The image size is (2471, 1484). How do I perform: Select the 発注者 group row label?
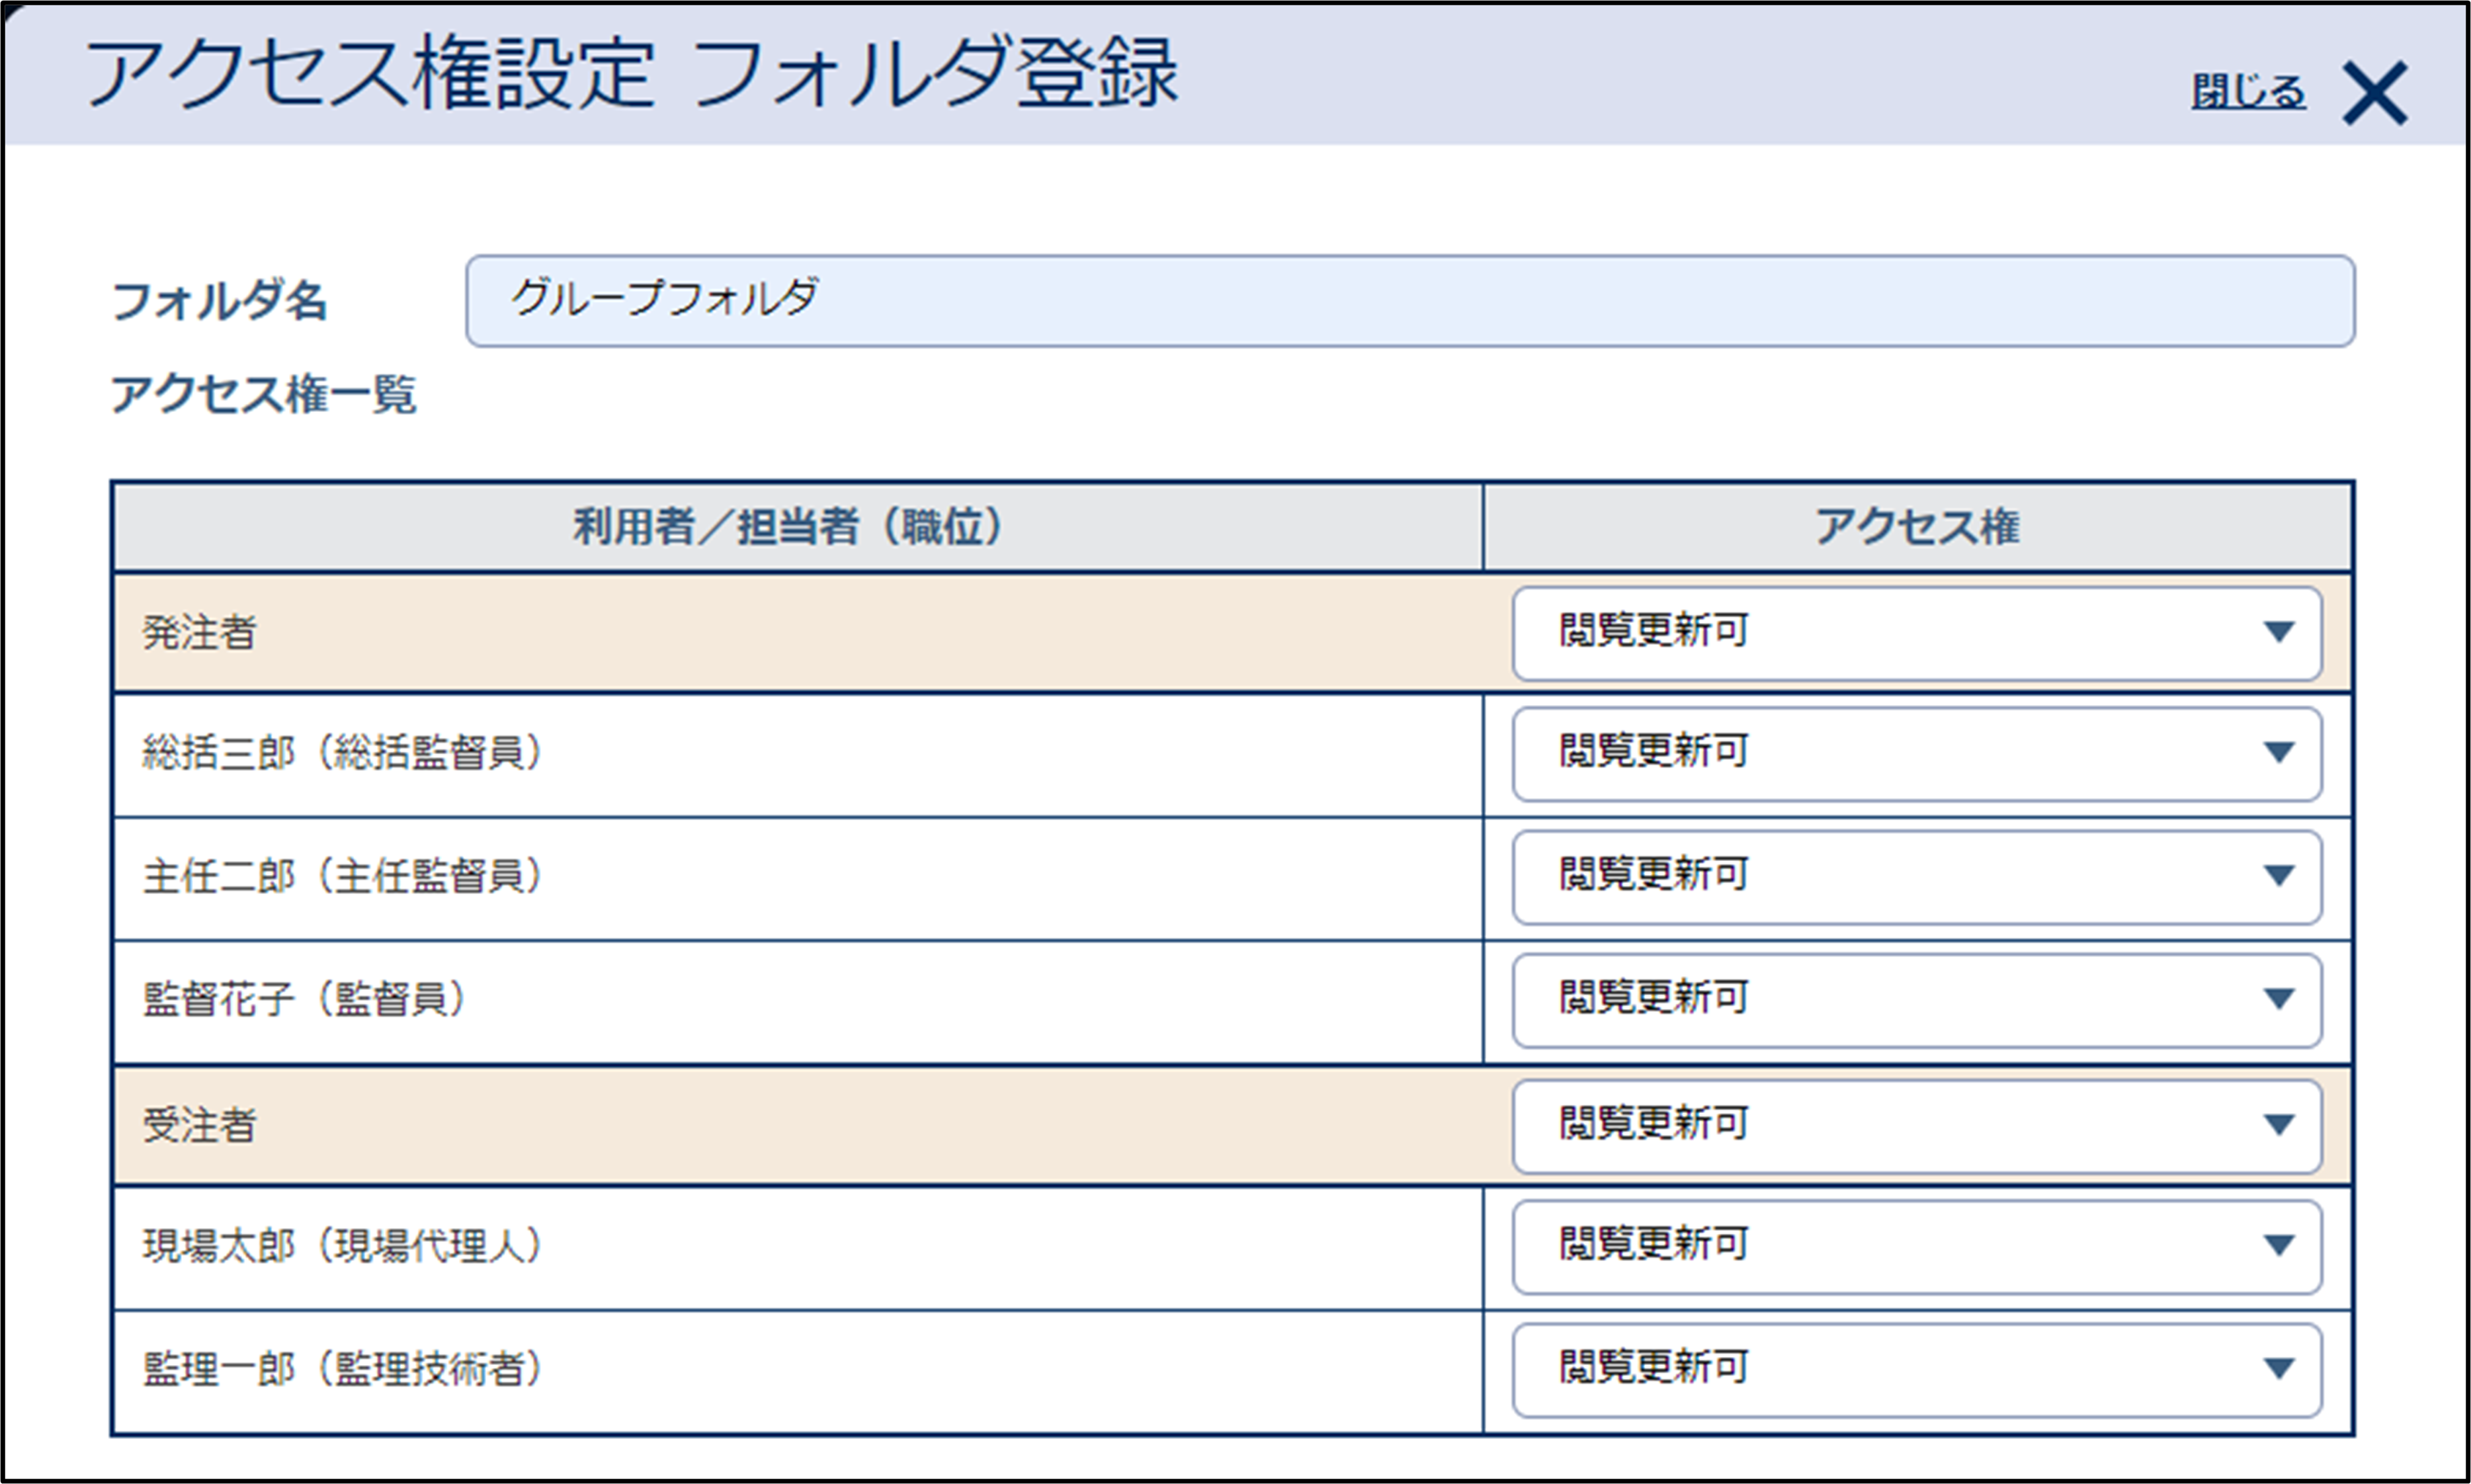pos(200,633)
